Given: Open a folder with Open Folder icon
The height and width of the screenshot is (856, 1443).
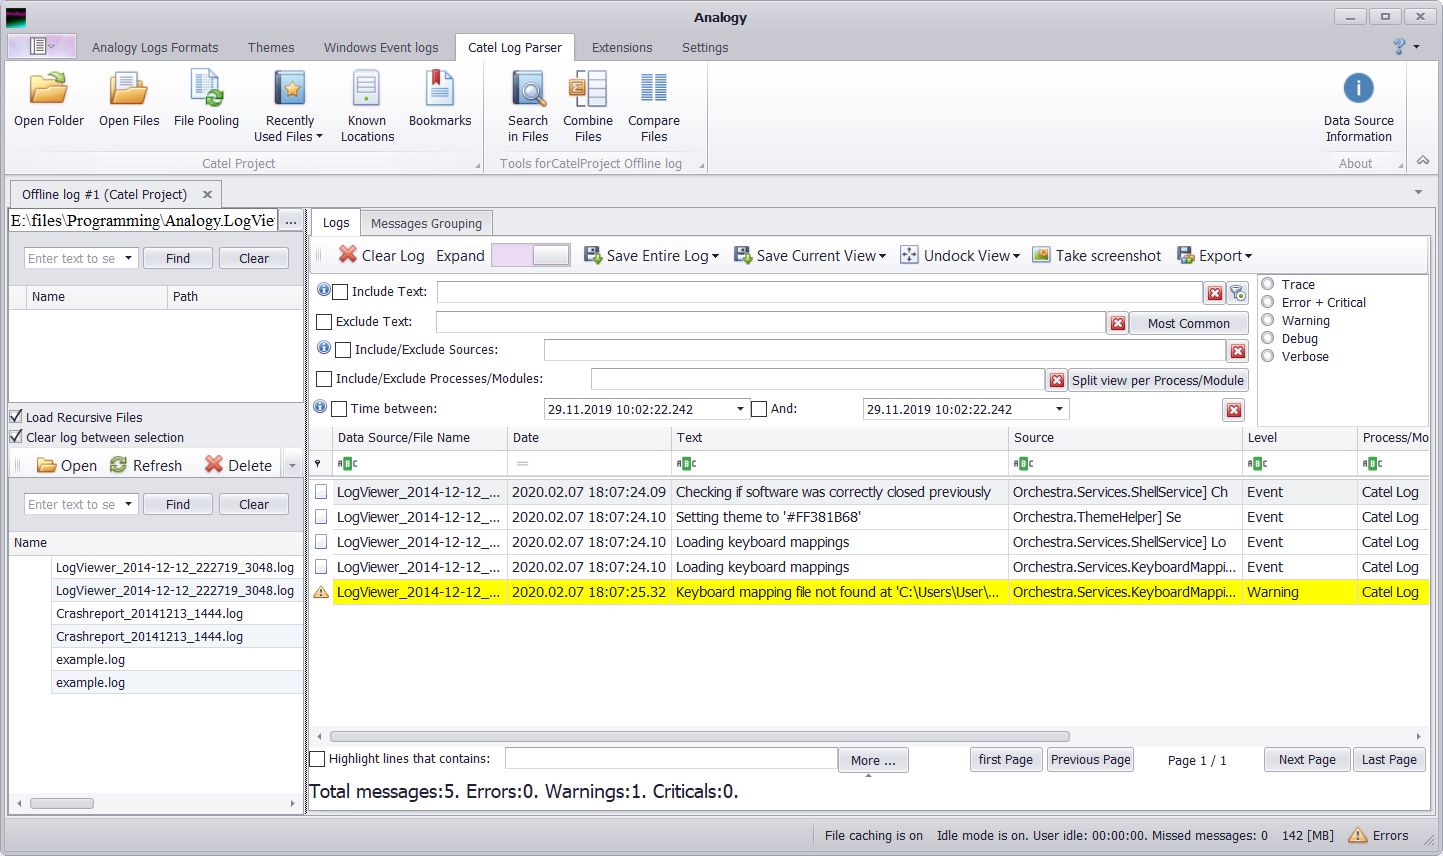Looking at the screenshot, I should click(49, 99).
